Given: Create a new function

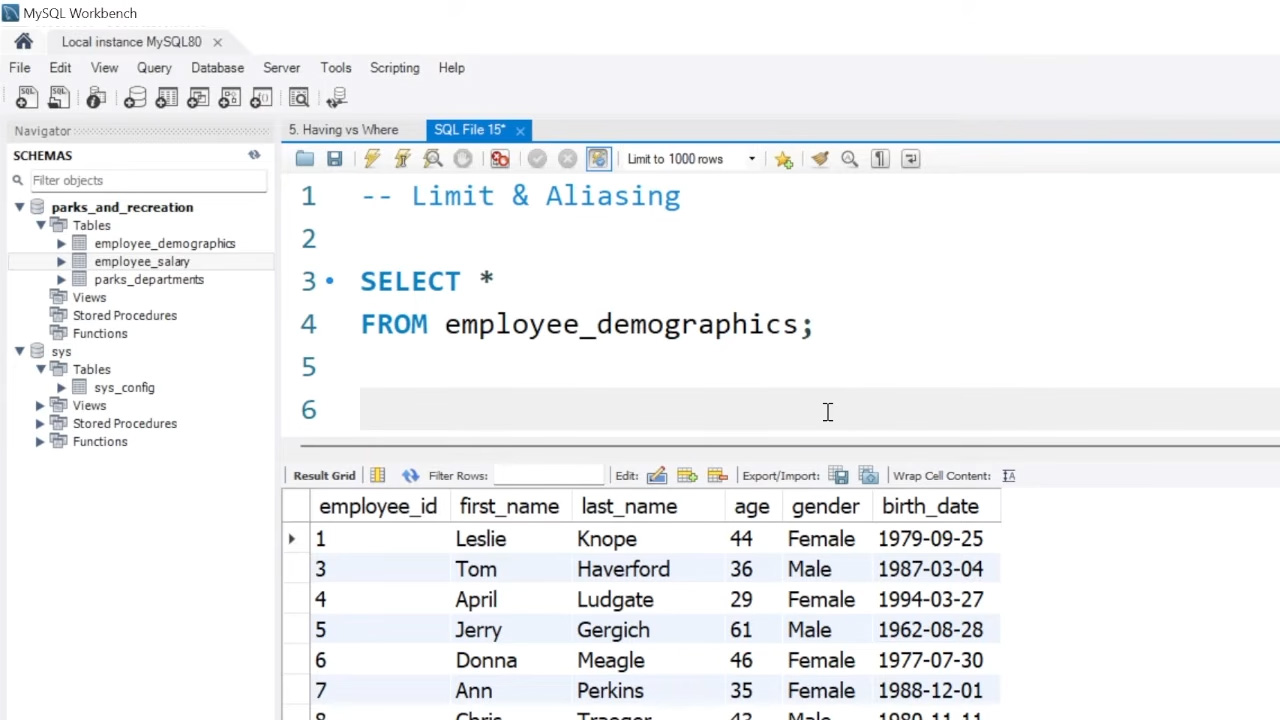Looking at the screenshot, I should 261,98.
